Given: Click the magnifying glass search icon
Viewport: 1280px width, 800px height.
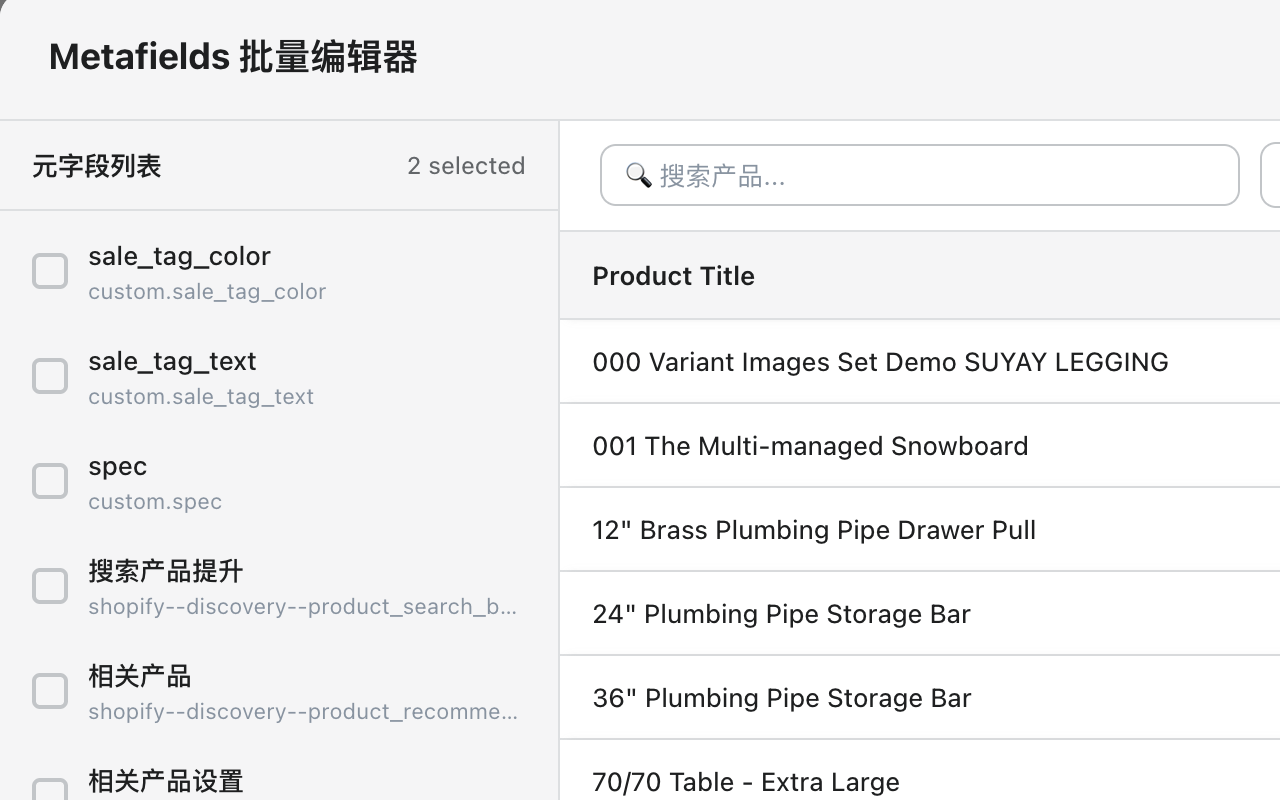Looking at the screenshot, I should 638,176.
